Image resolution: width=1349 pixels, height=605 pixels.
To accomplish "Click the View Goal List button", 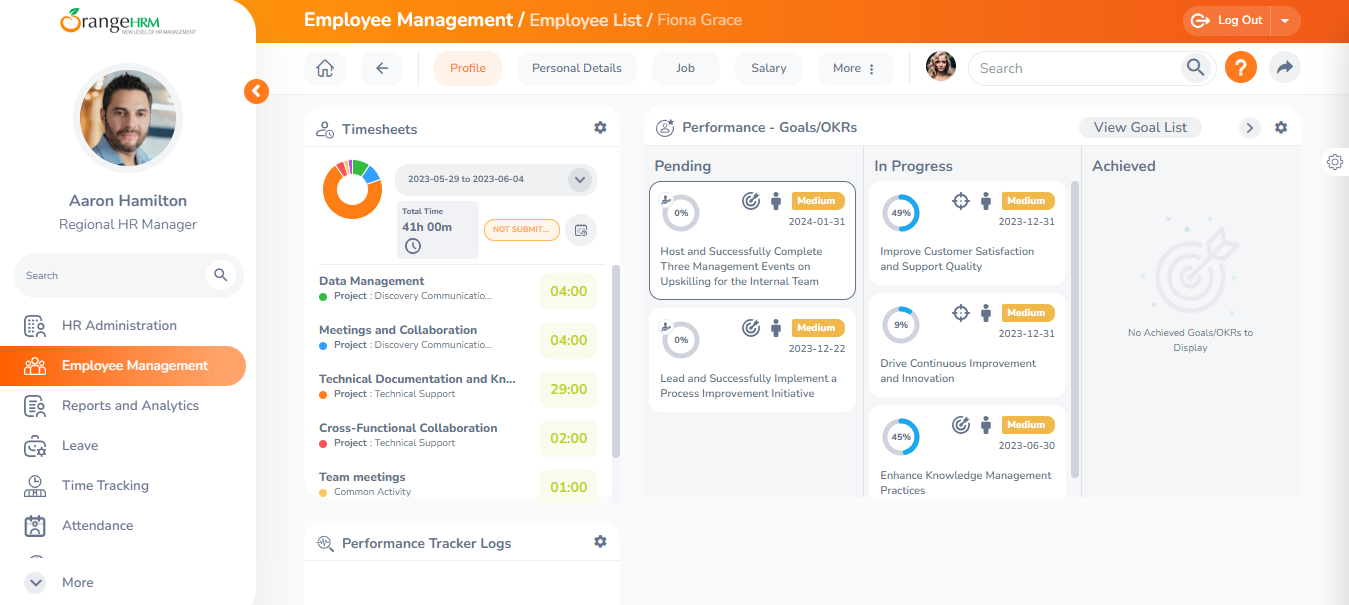I will [1140, 127].
